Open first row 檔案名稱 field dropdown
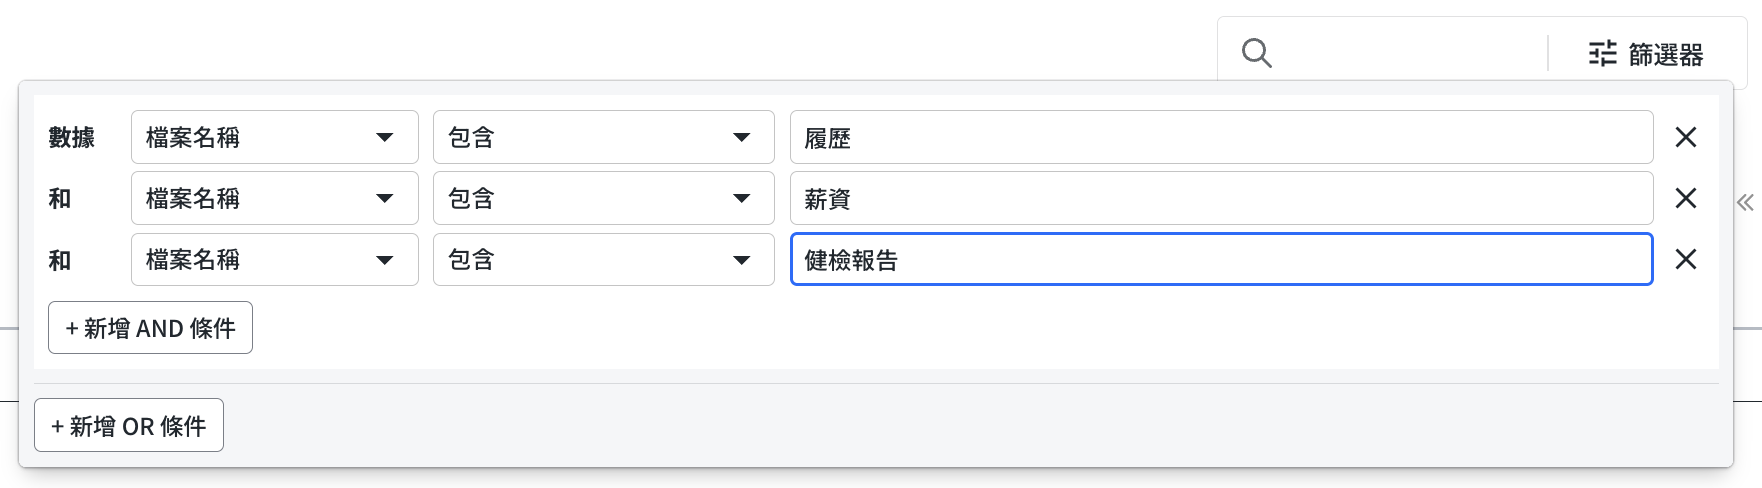 274,137
